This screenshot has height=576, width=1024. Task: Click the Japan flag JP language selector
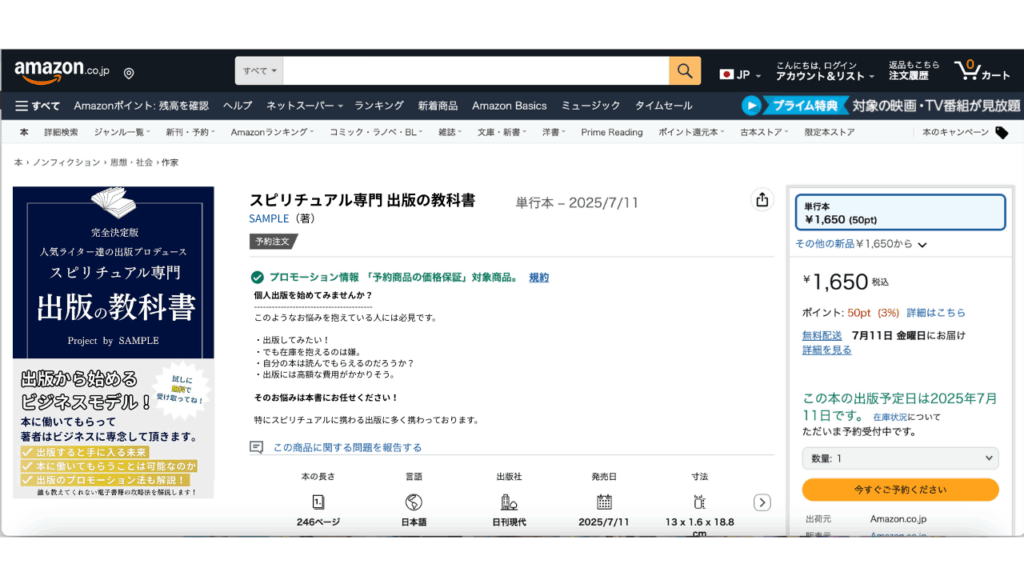[740, 74]
